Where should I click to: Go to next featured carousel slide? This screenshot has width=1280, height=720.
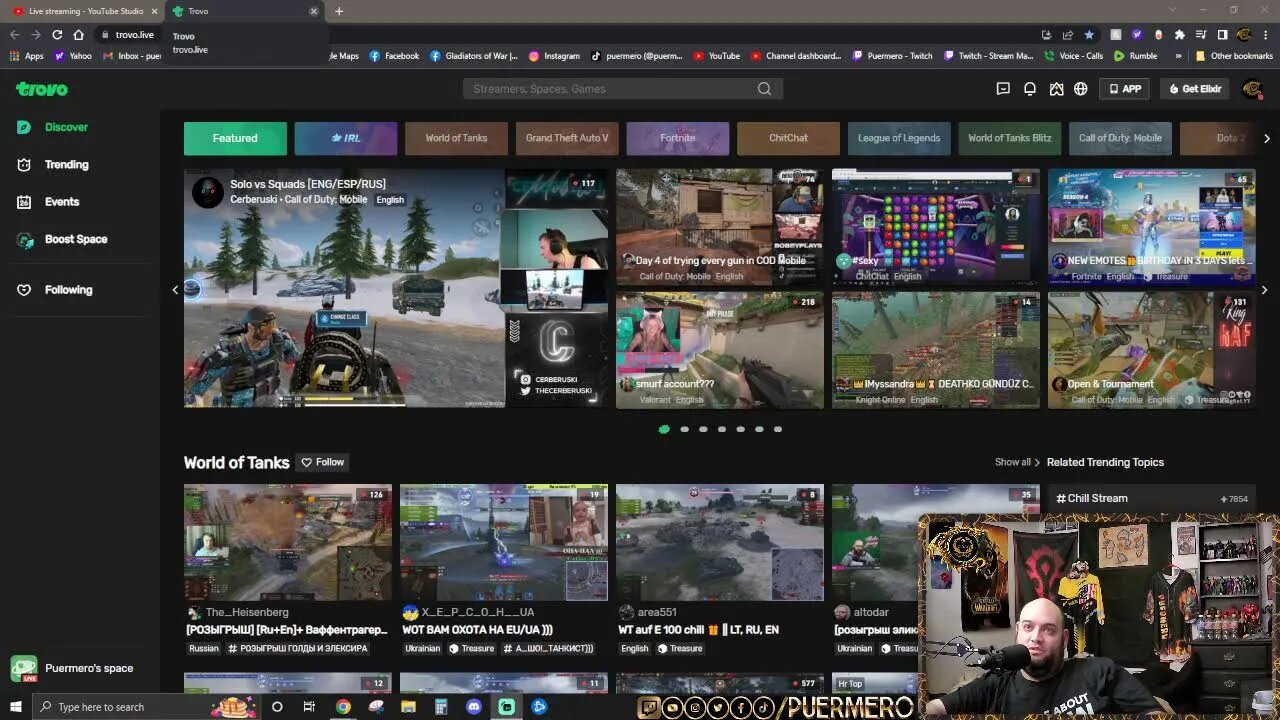tap(1266, 290)
